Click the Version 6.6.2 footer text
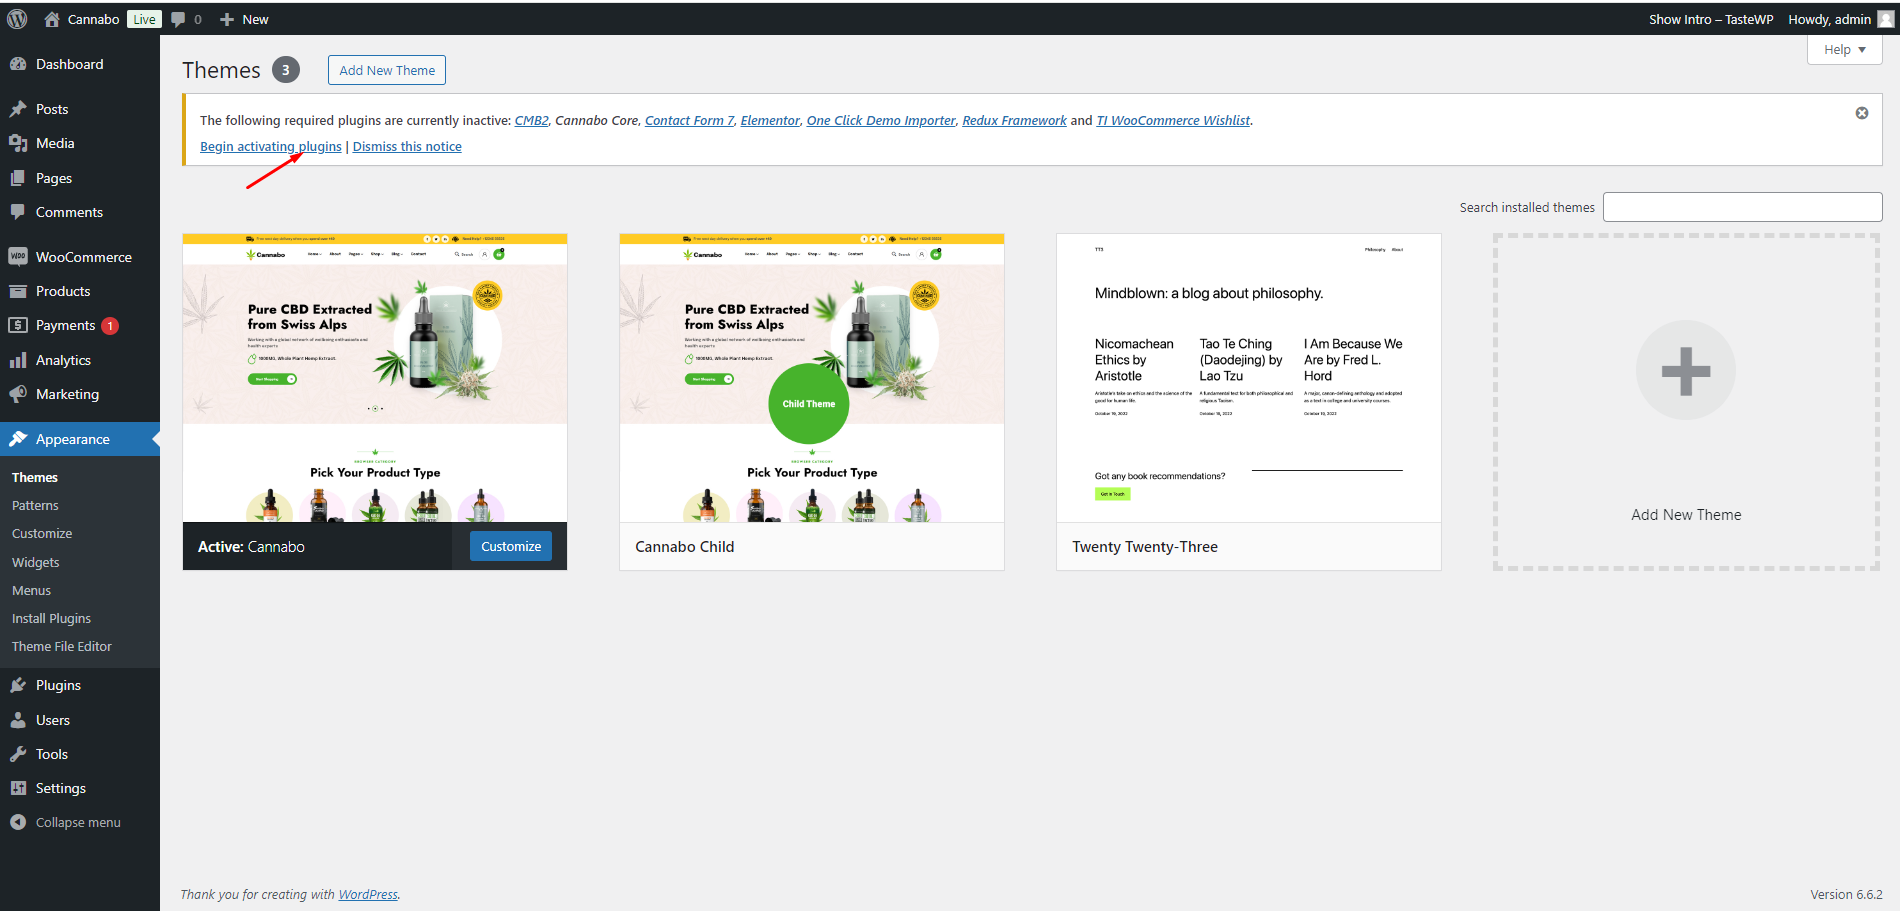1900x911 pixels. point(1846,894)
